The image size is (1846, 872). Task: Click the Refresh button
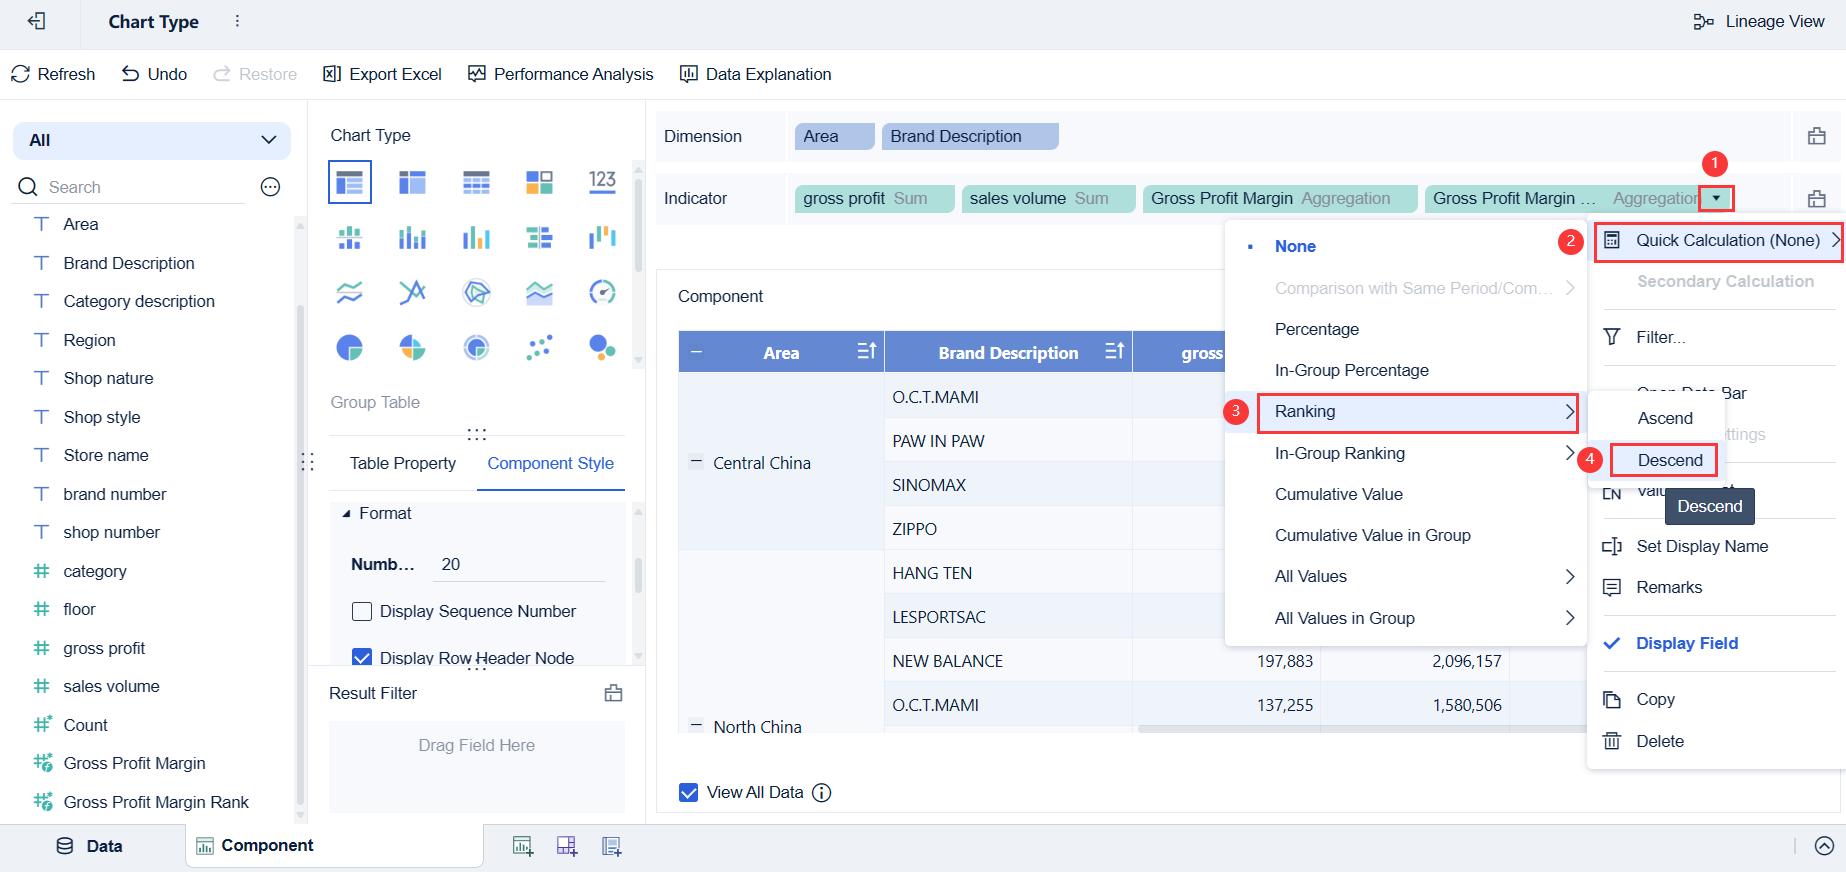click(53, 74)
